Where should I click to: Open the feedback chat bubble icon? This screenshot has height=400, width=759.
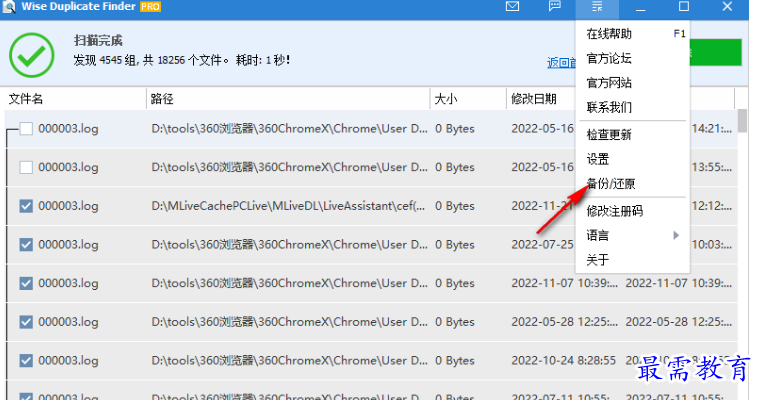tap(555, 7)
